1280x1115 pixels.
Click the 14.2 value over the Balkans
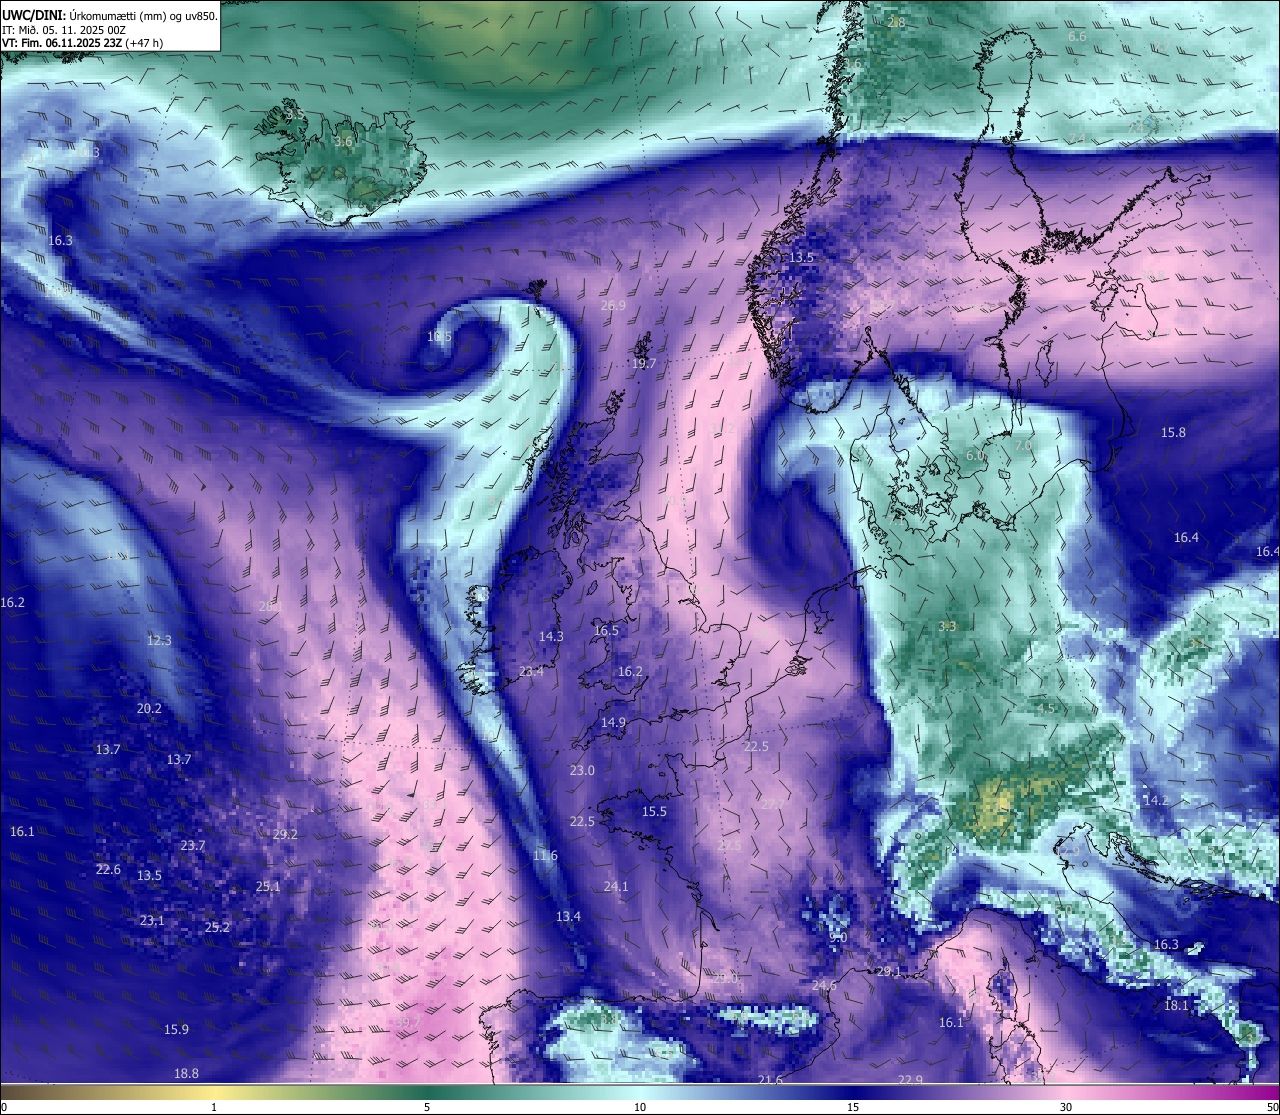coord(1155,800)
